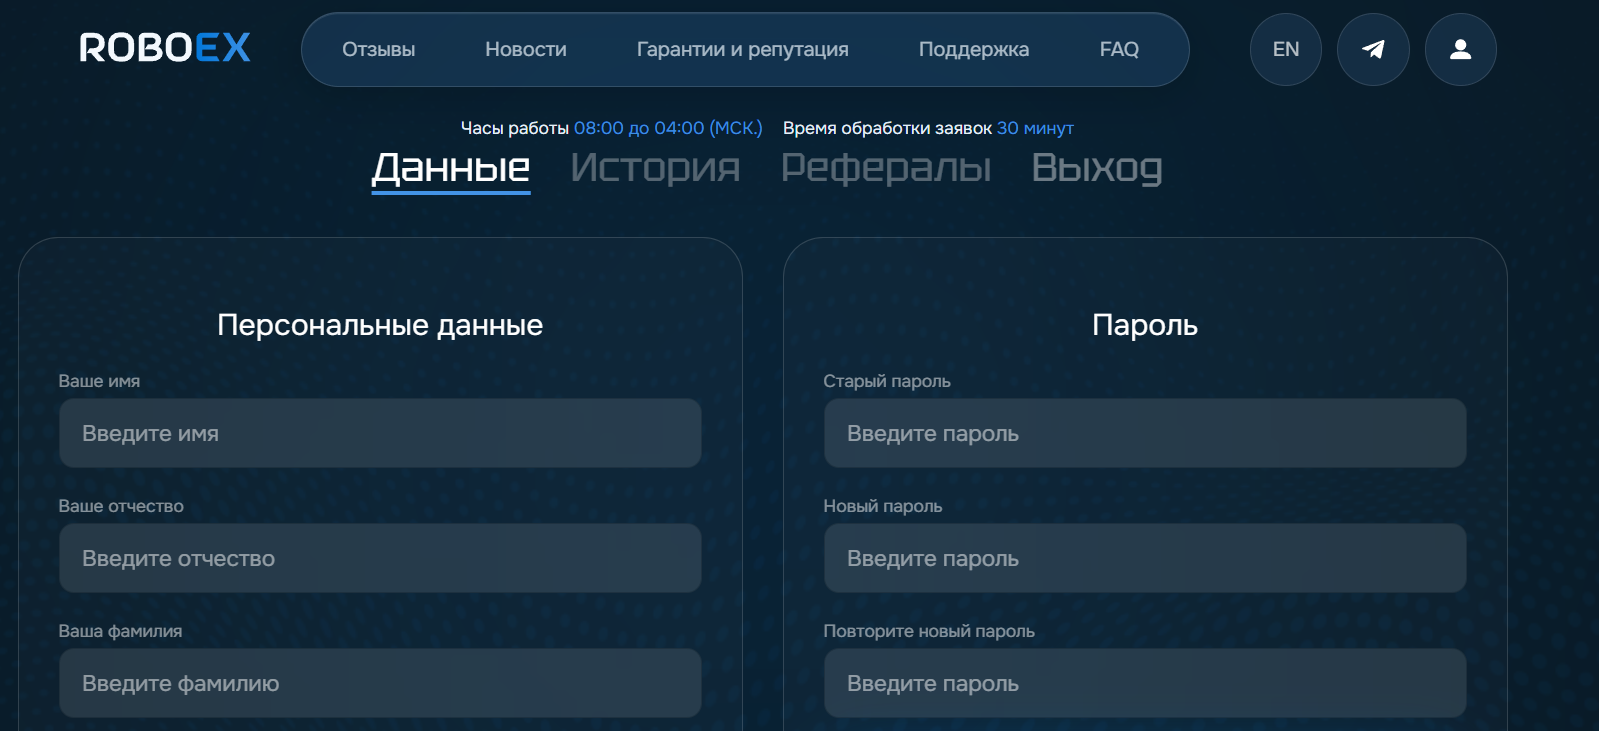The width and height of the screenshot is (1599, 731).
Task: Click the Пароль section heading
Action: (1145, 325)
